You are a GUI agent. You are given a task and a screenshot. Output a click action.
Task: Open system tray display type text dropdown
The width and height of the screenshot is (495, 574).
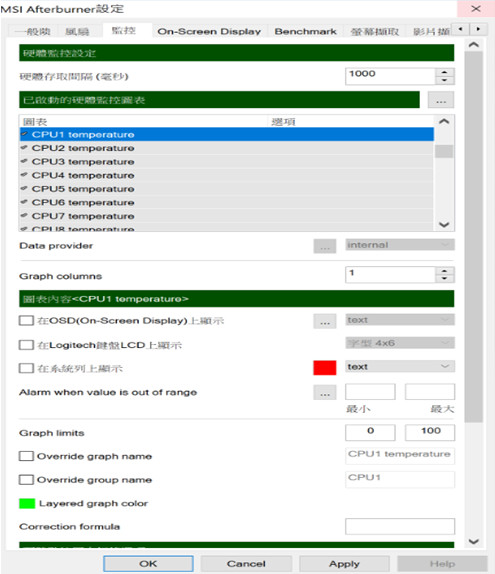400,366
